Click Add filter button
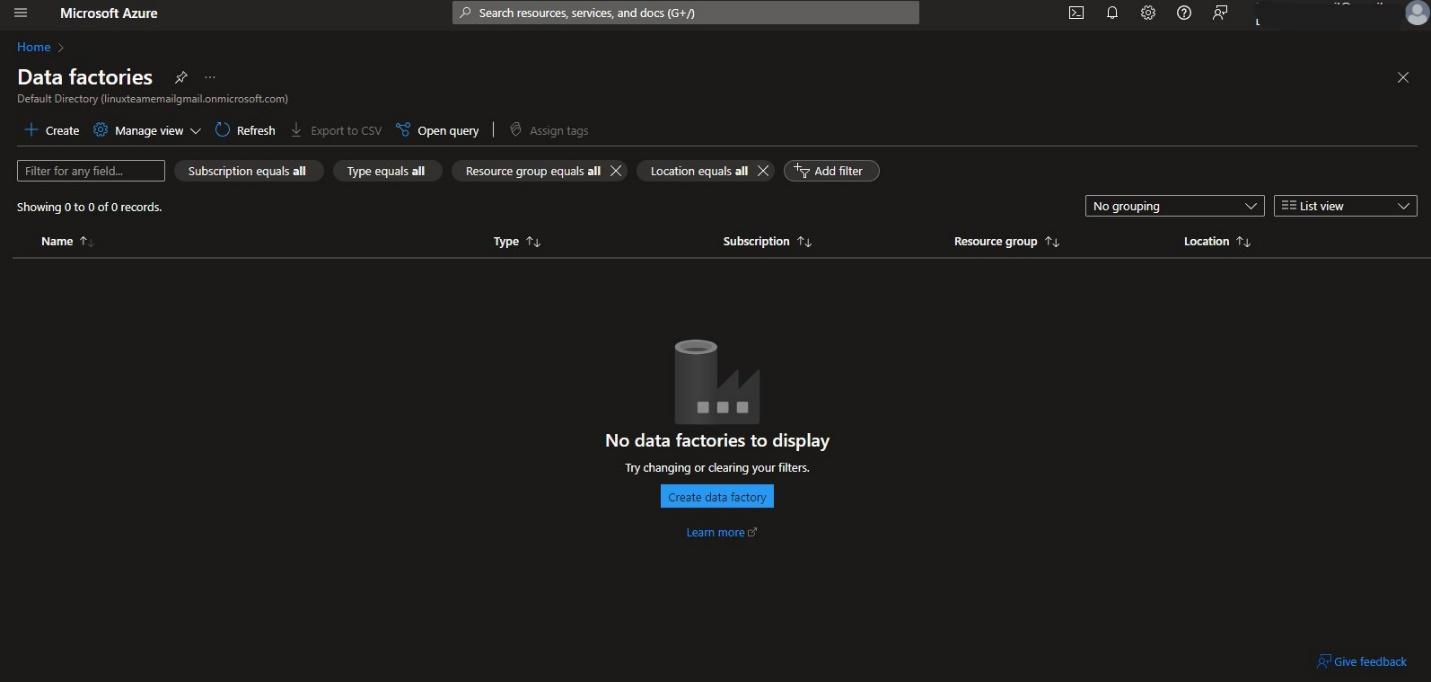 [x=831, y=171]
